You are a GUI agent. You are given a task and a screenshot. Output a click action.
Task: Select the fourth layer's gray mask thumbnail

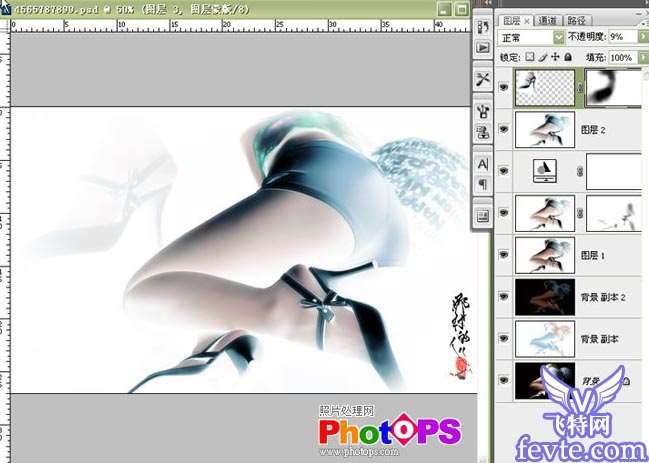(x=615, y=213)
